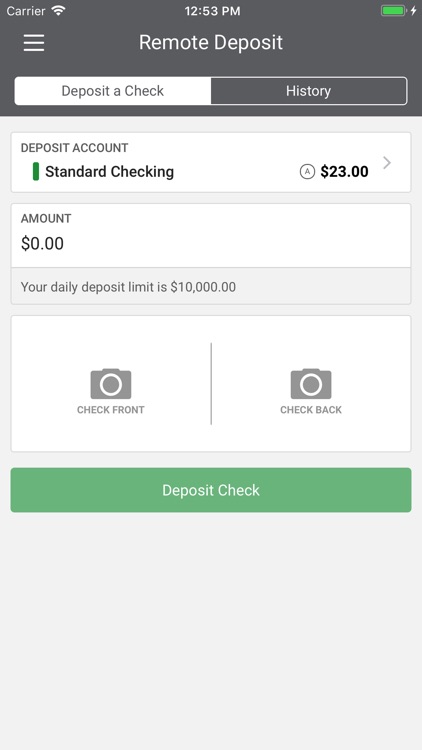Submit with the Deposit Check button
The height and width of the screenshot is (750, 422).
[x=211, y=490]
